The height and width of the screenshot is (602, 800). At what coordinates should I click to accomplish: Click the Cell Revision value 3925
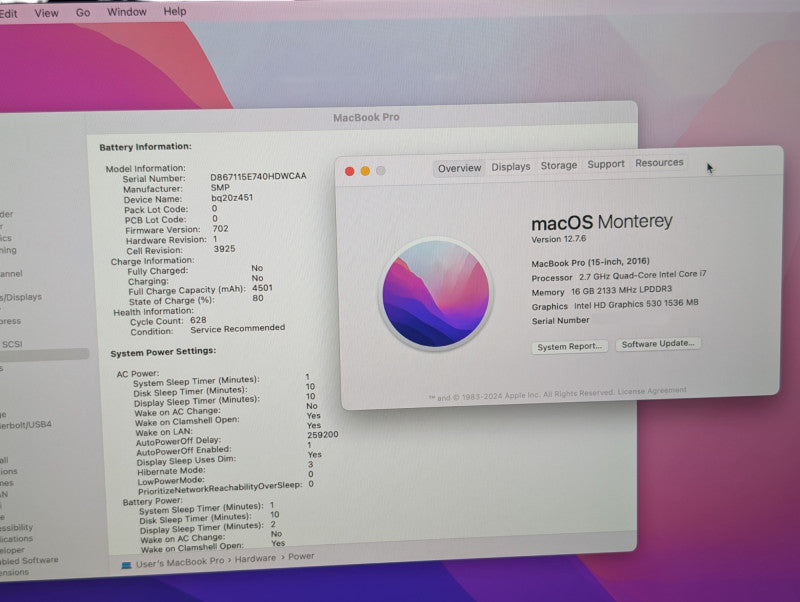point(224,249)
